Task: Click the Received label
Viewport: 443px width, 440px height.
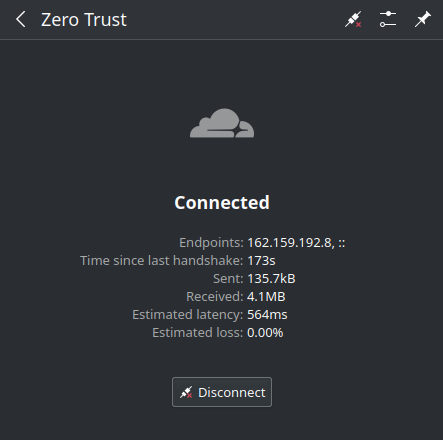Action: point(215,296)
